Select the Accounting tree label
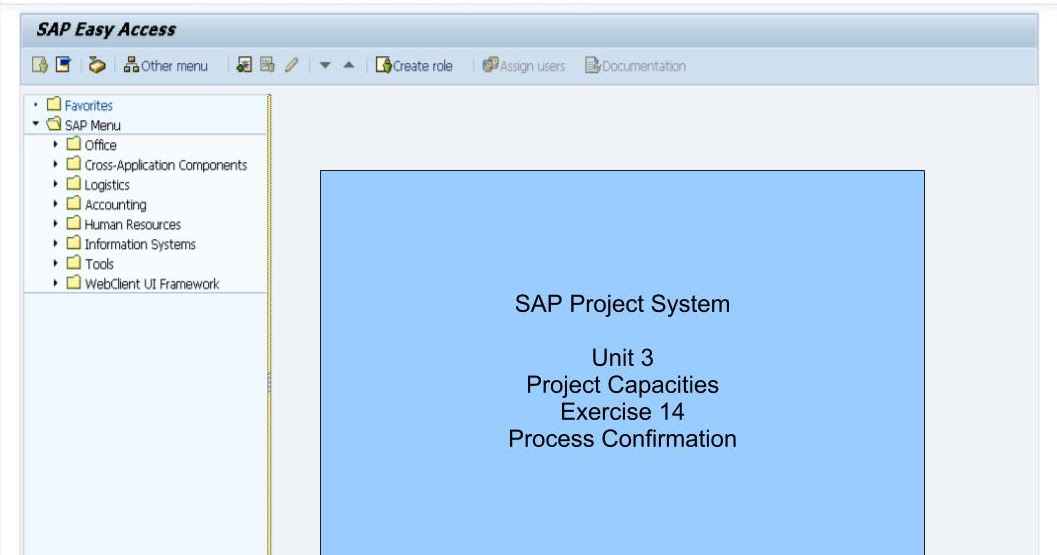Viewport: 1057px width, 555px height. tap(115, 204)
